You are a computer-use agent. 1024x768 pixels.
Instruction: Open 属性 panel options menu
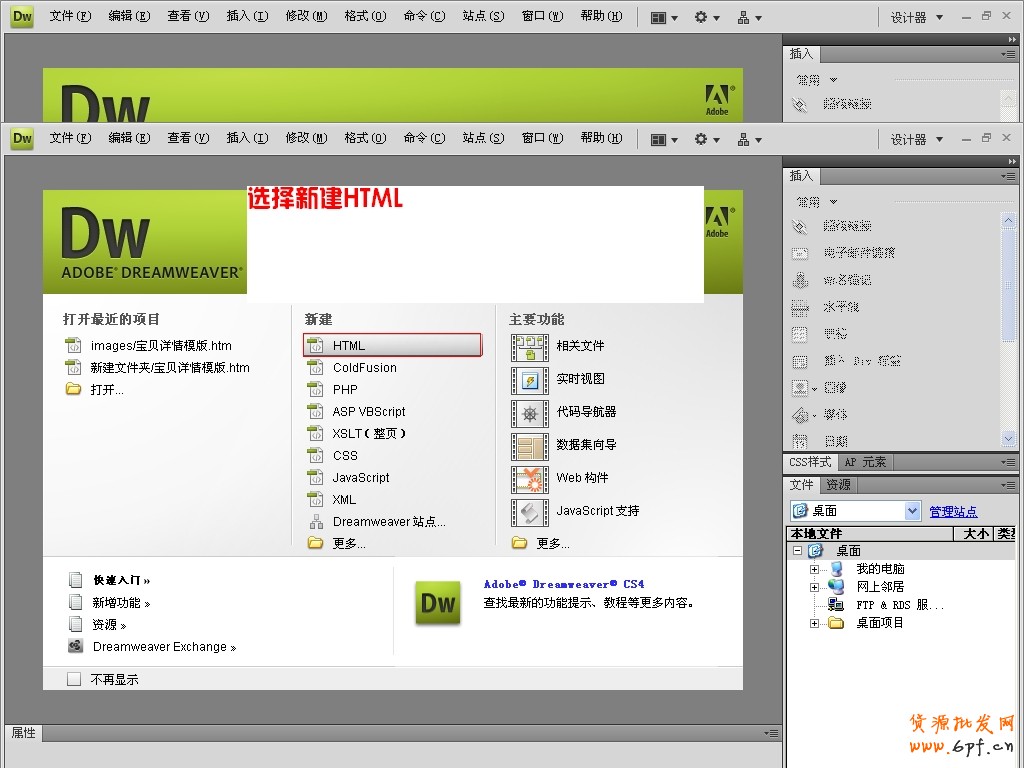click(x=771, y=733)
